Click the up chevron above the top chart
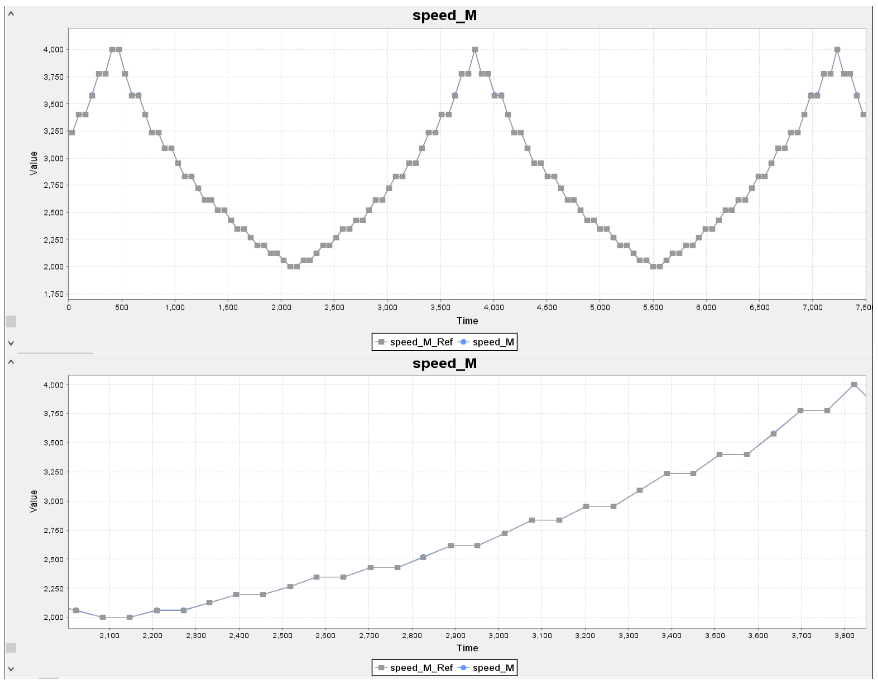The width and height of the screenshot is (878, 688). coord(11,13)
